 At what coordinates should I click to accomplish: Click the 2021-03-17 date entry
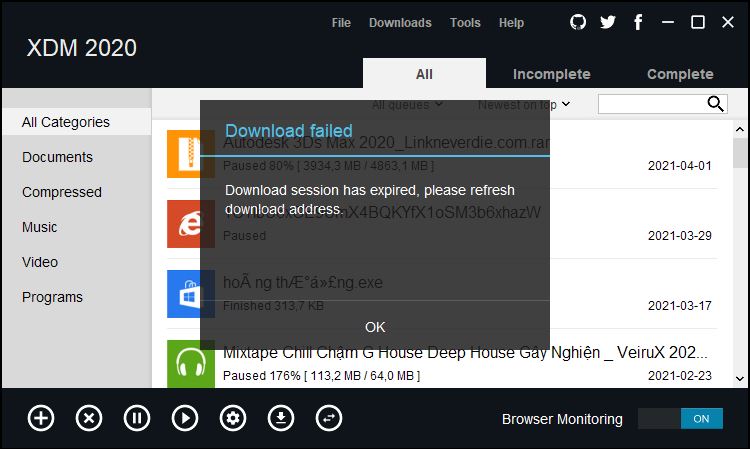click(680, 306)
